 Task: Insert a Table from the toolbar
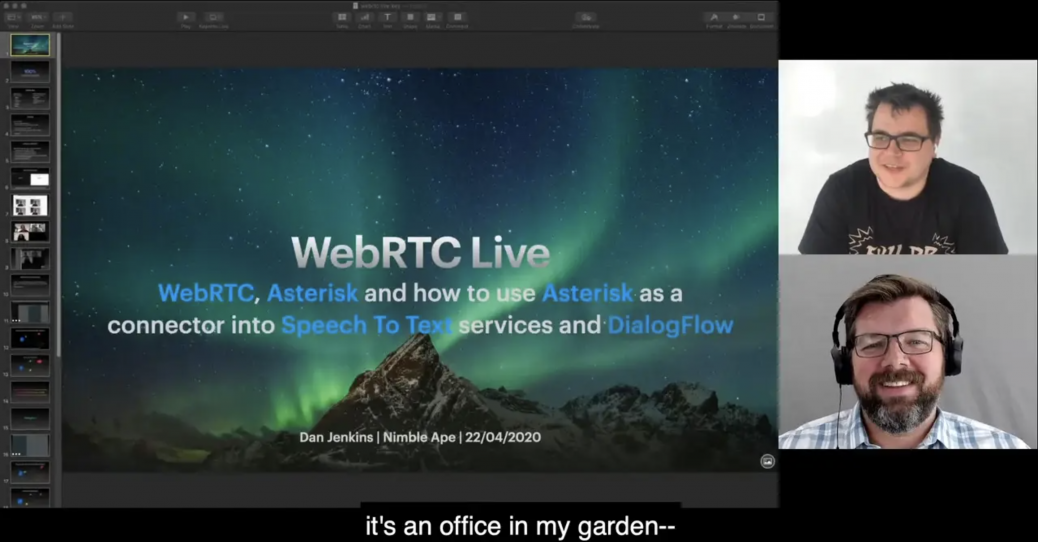click(x=342, y=17)
